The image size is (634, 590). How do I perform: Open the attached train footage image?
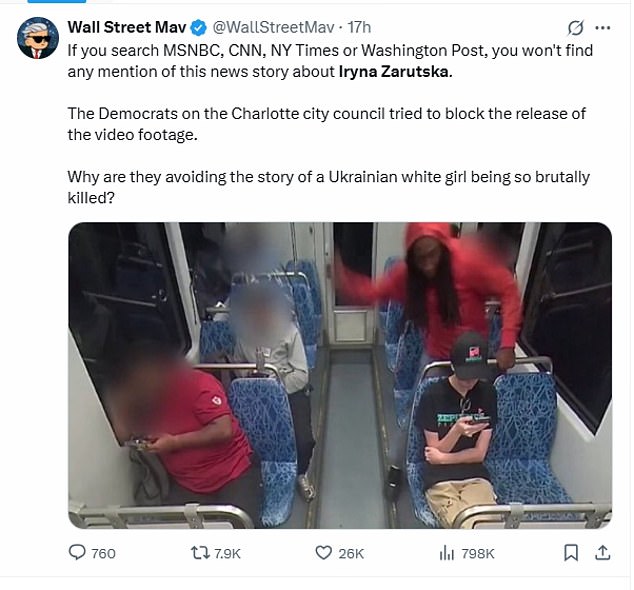pos(340,375)
